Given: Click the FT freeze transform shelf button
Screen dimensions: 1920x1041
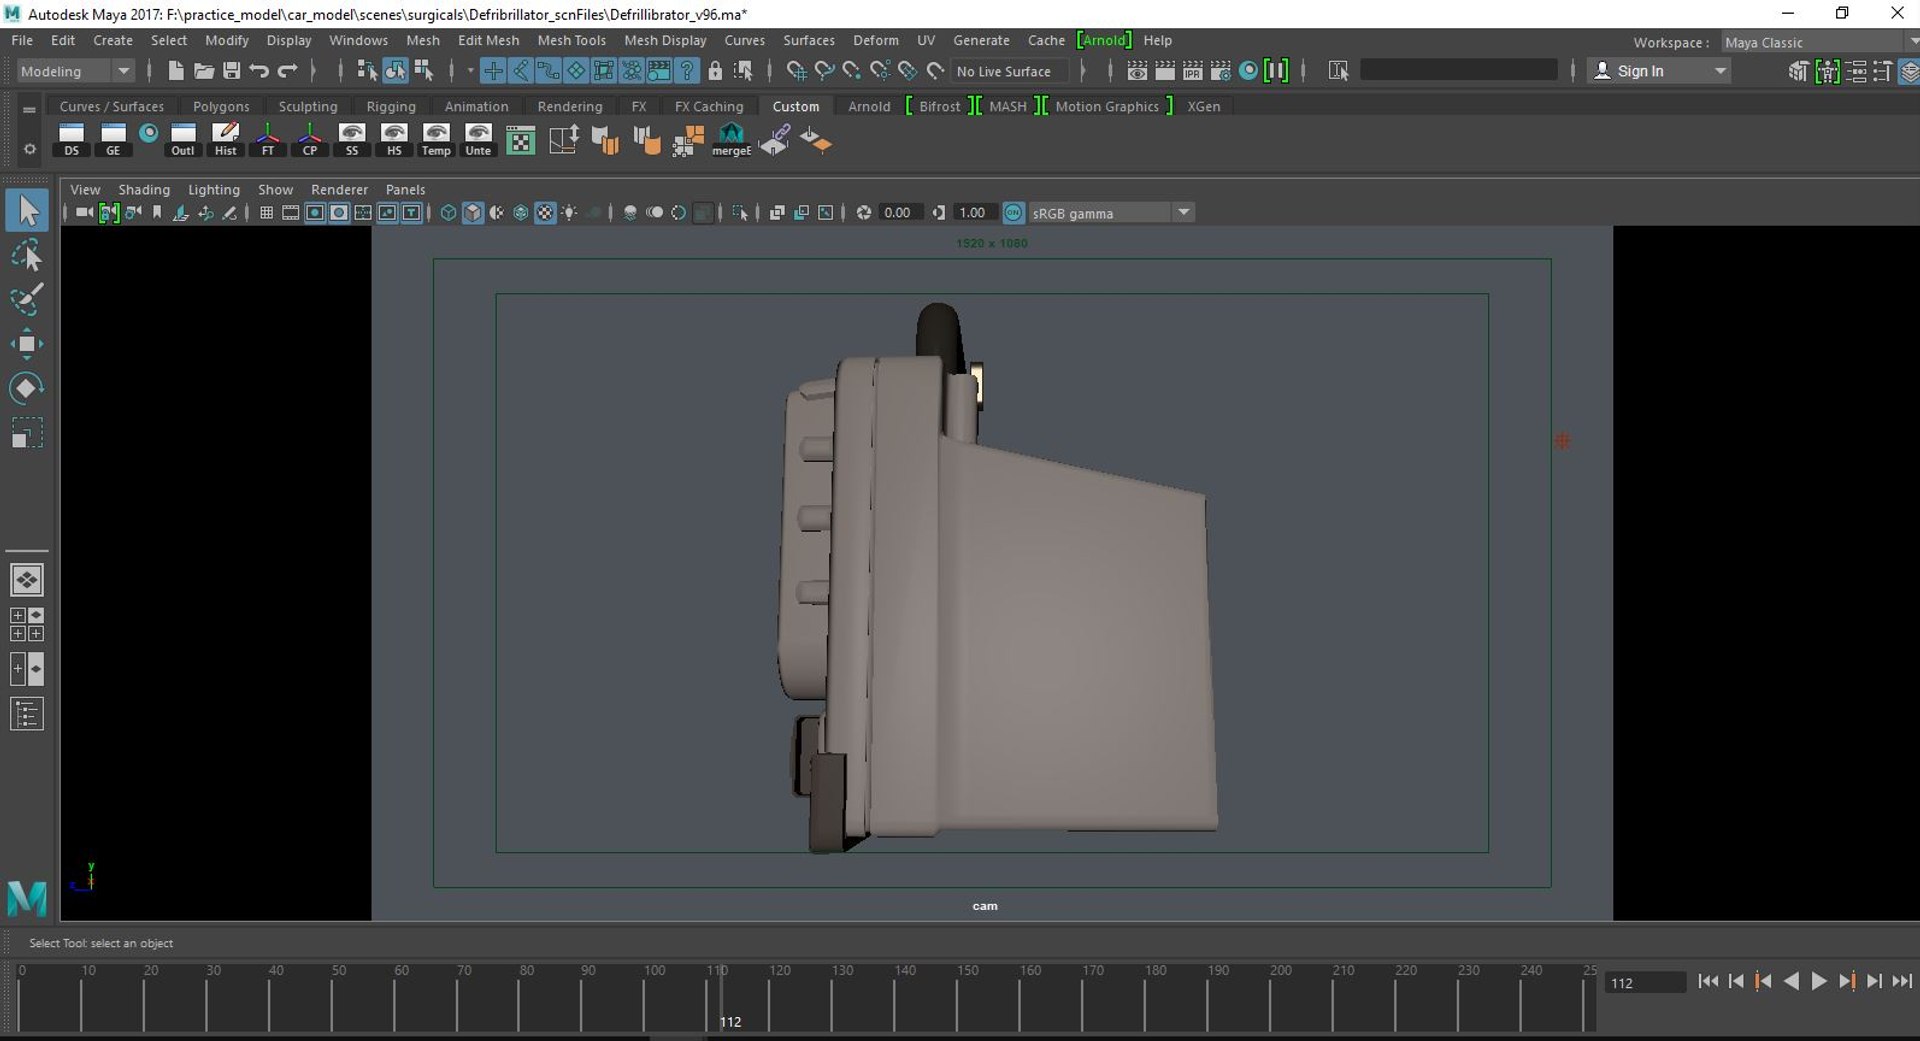Looking at the screenshot, I should (x=268, y=140).
